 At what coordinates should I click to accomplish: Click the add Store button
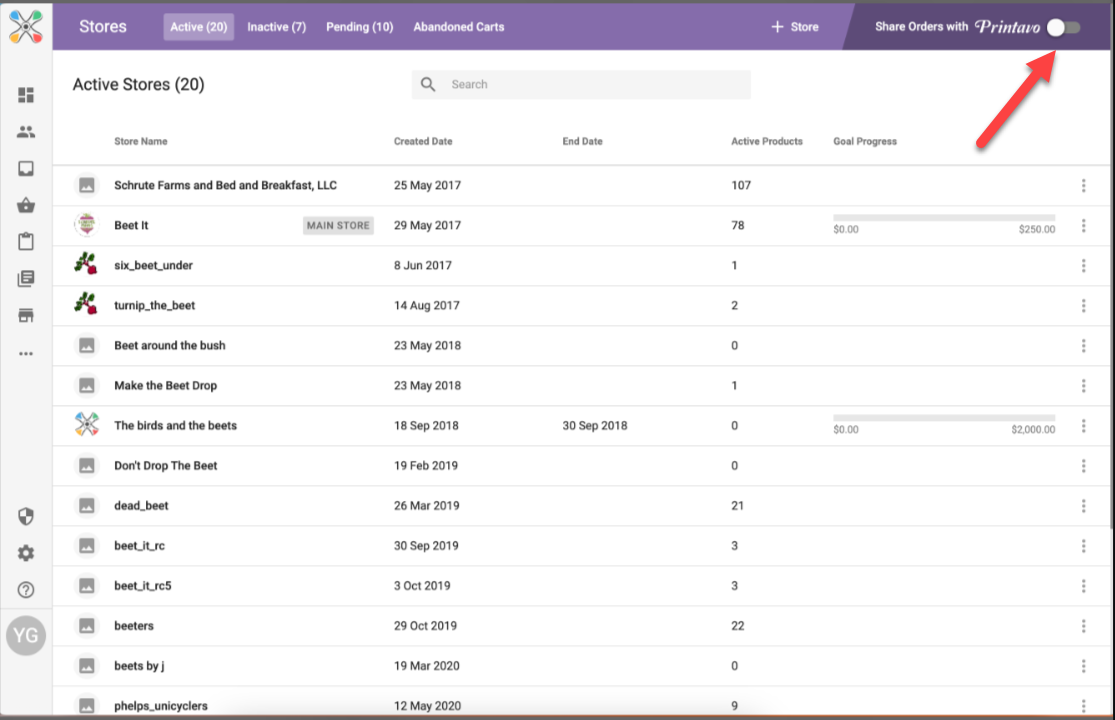795,27
